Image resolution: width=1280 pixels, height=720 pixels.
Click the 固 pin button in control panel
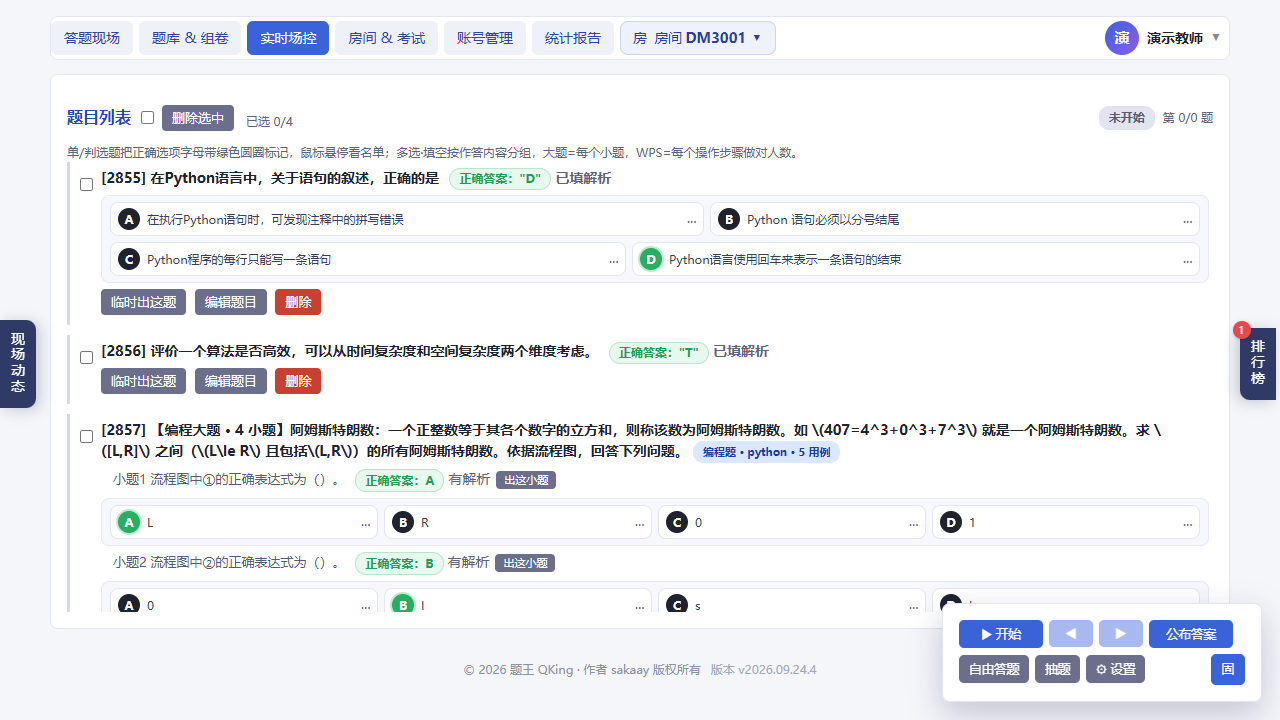[x=1228, y=669]
